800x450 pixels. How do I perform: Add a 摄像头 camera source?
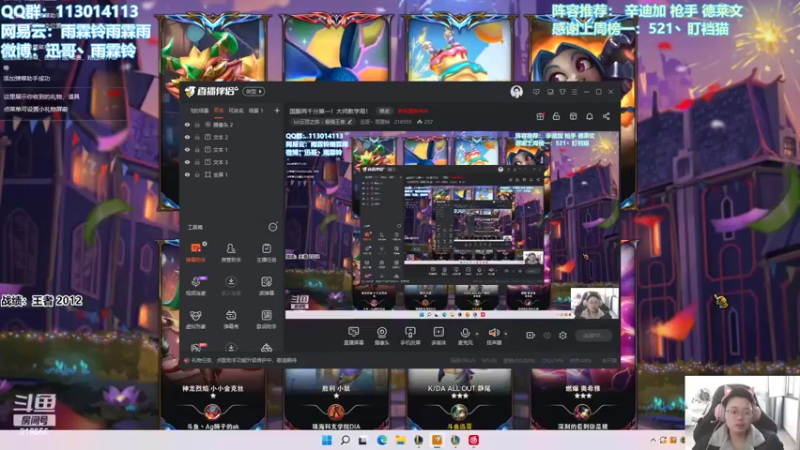click(382, 336)
